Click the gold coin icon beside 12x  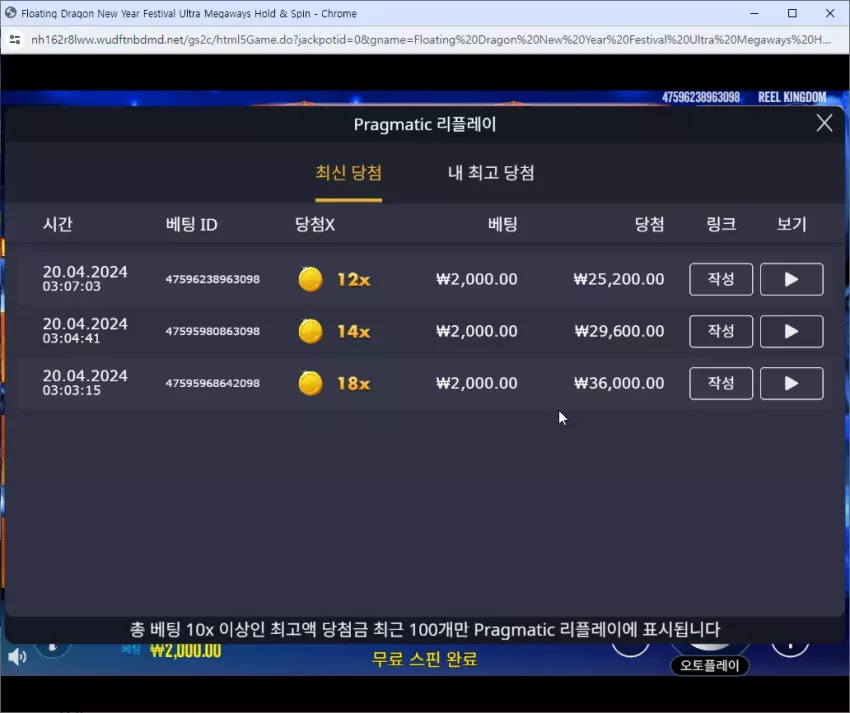point(311,279)
